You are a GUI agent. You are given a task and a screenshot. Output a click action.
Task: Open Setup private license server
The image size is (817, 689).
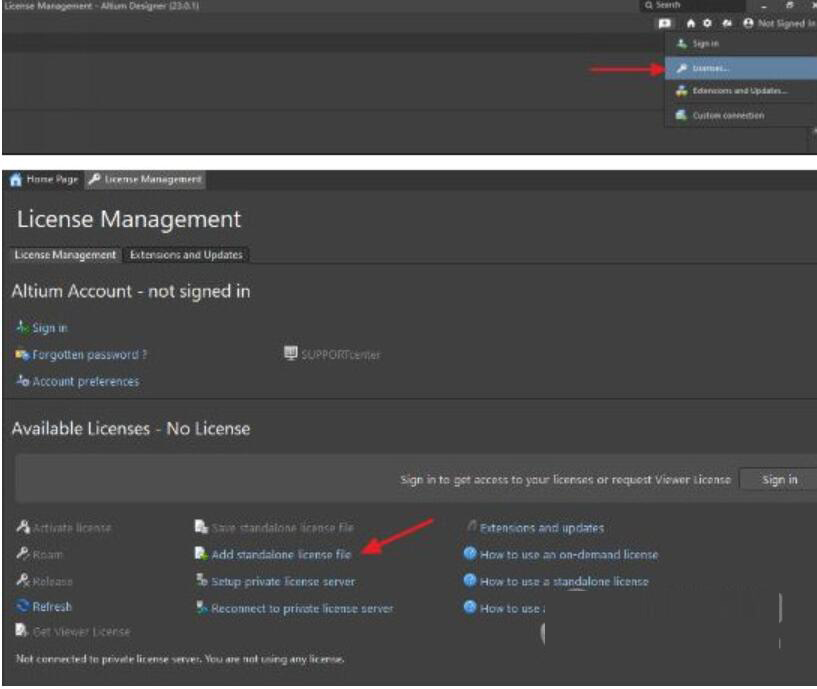tap(283, 582)
